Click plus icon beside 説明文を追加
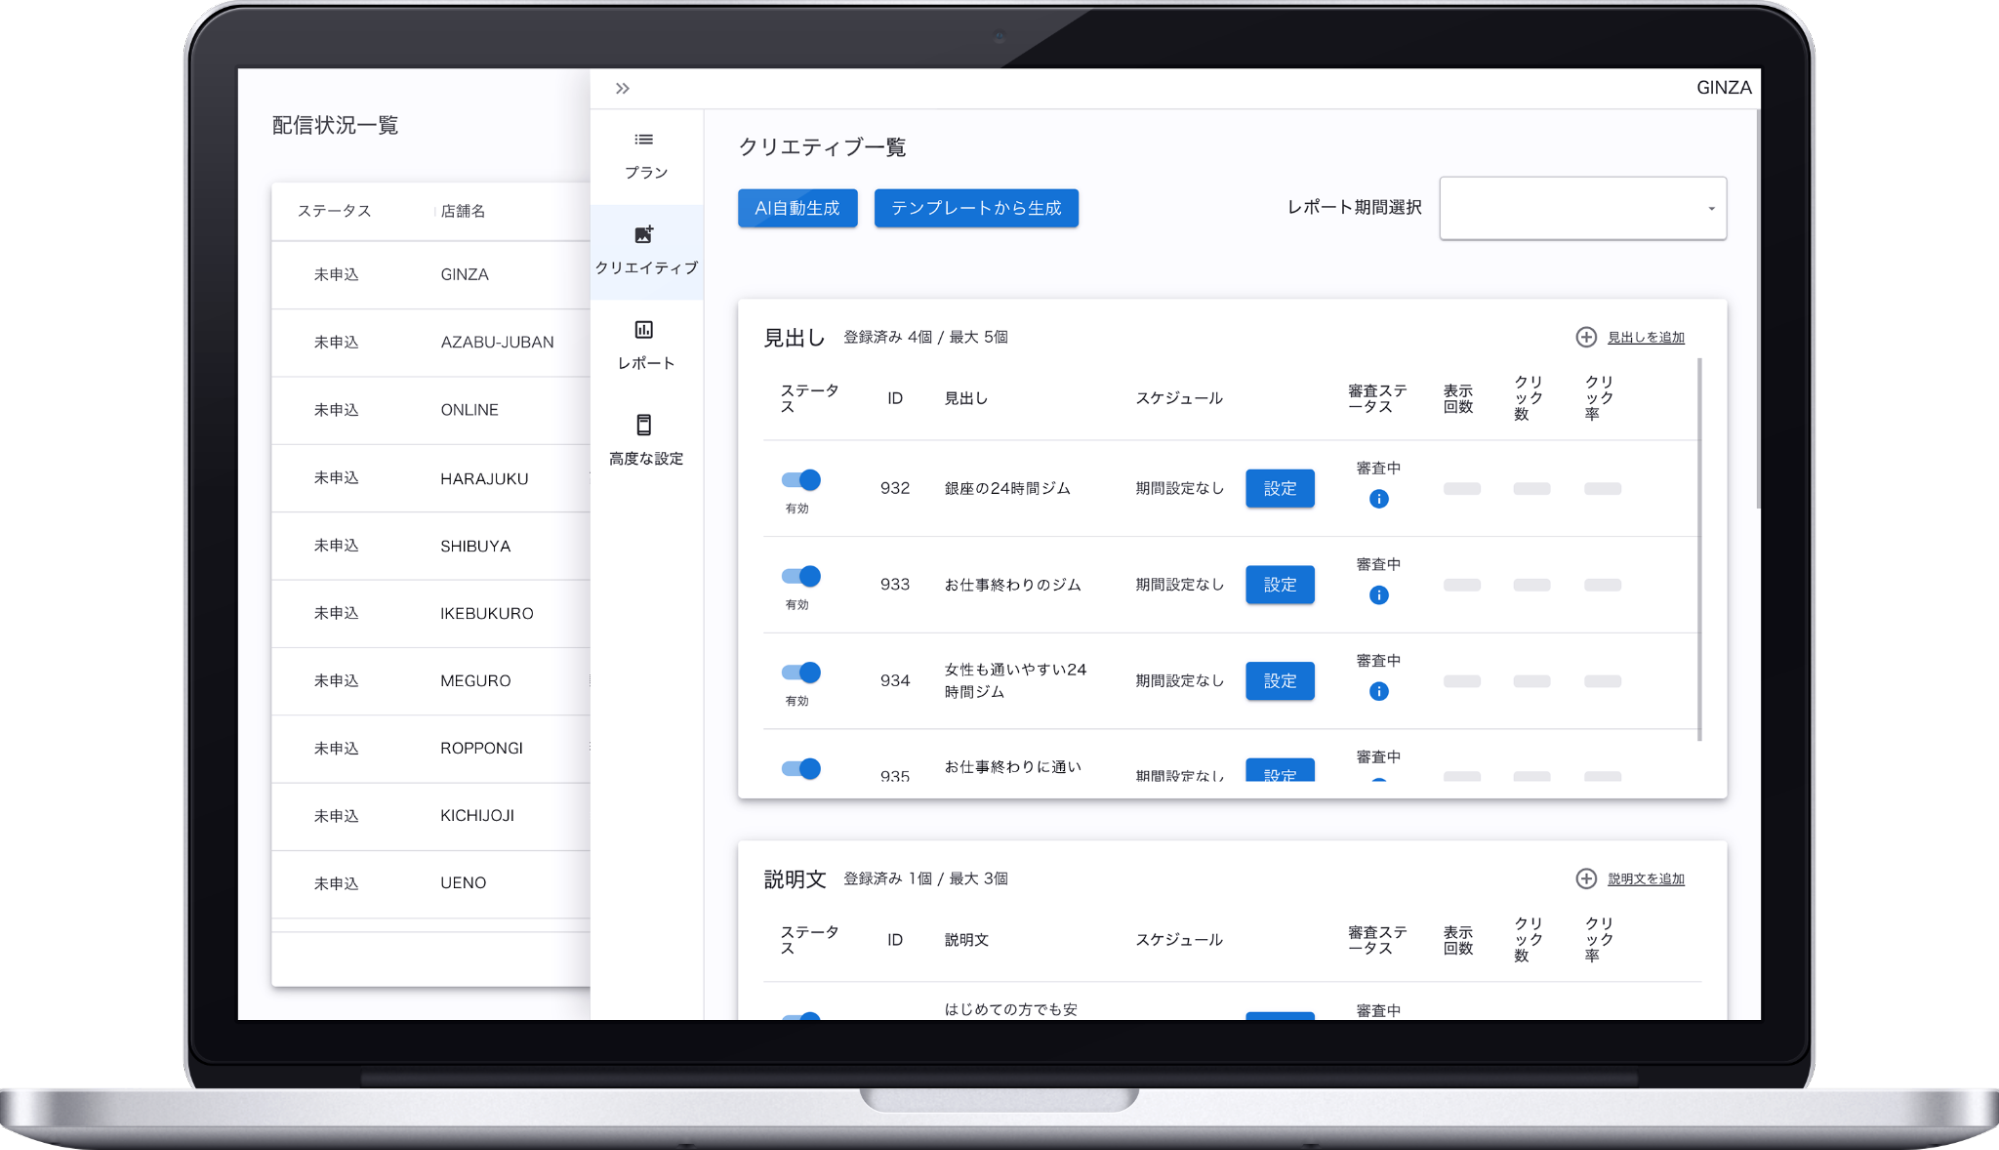 pyautogui.click(x=1586, y=879)
